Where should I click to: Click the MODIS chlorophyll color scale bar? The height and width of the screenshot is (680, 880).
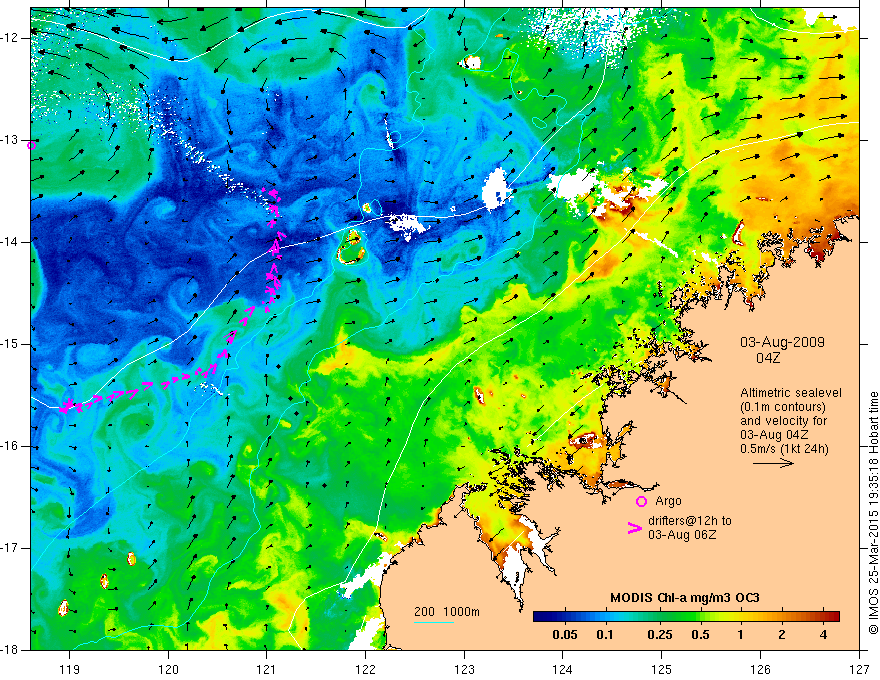686,617
